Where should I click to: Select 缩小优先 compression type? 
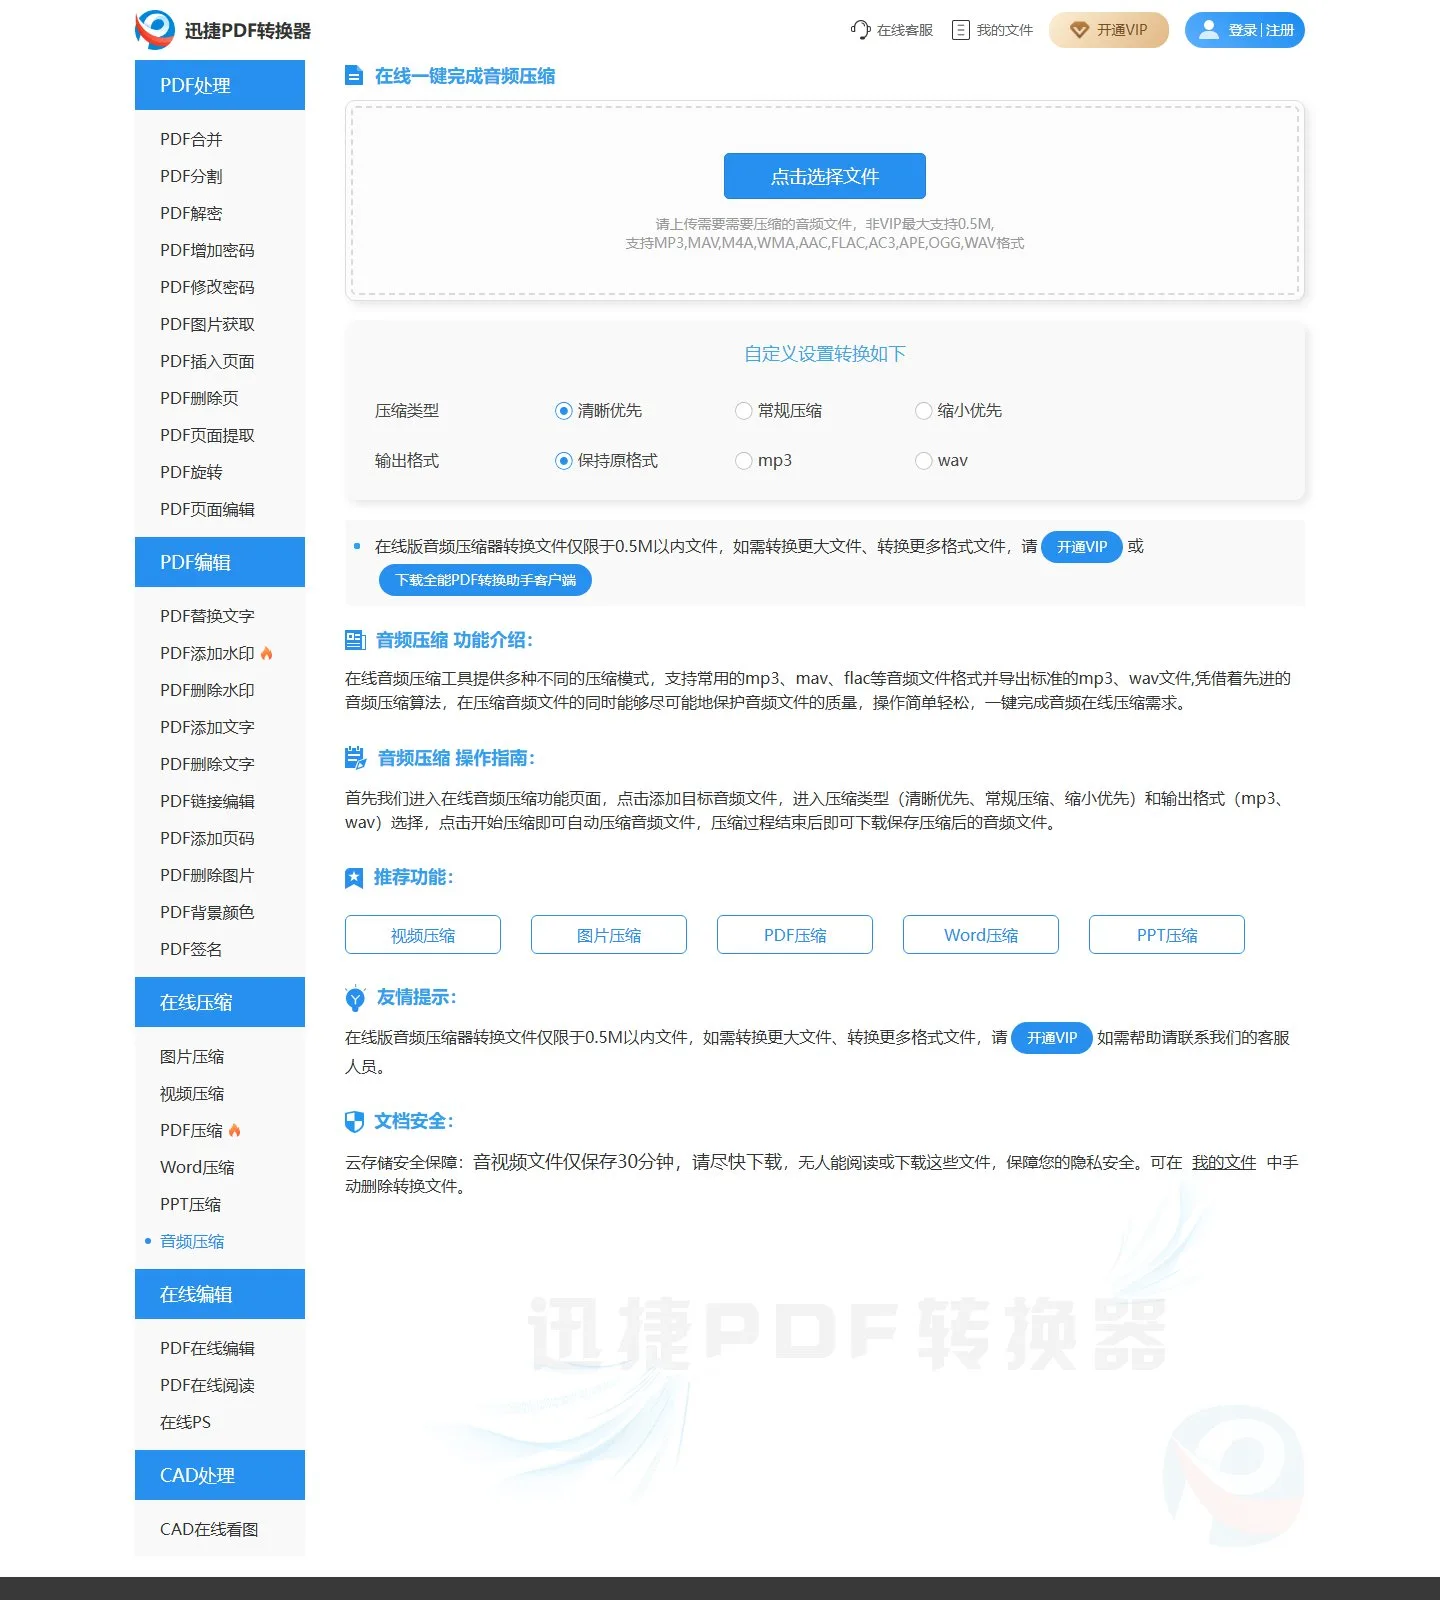tap(924, 411)
